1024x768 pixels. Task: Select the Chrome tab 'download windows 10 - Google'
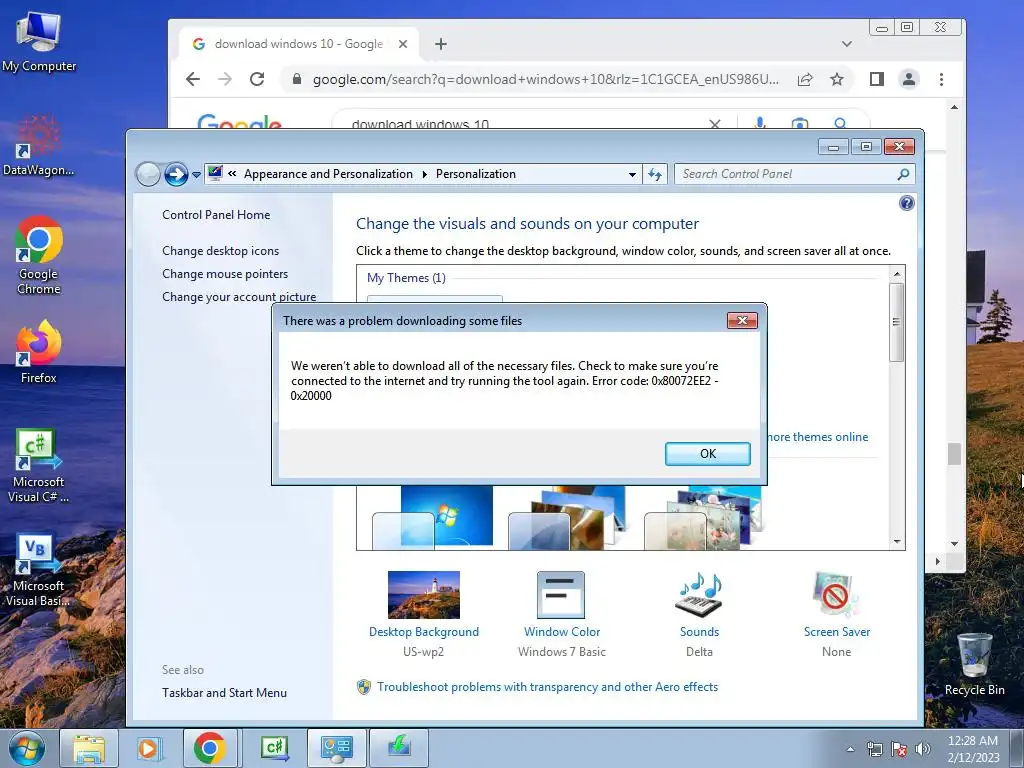pyautogui.click(x=298, y=44)
